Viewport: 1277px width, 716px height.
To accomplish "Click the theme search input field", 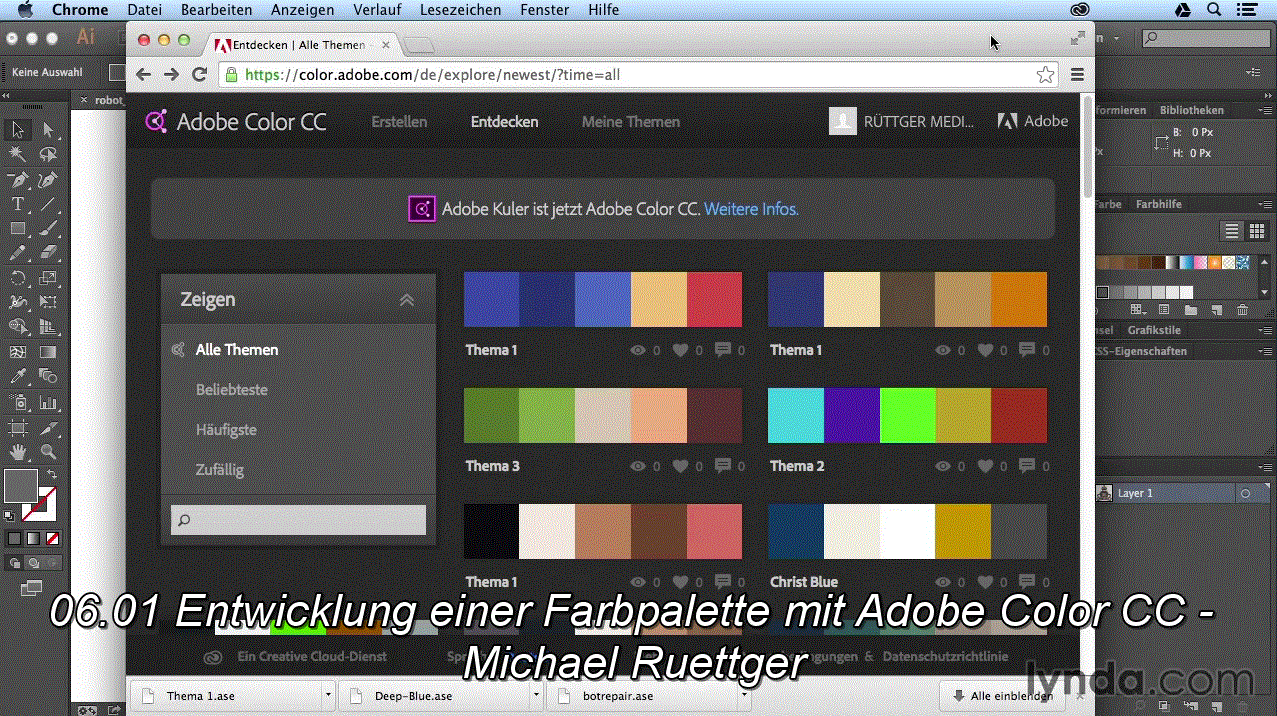I will click(298, 520).
